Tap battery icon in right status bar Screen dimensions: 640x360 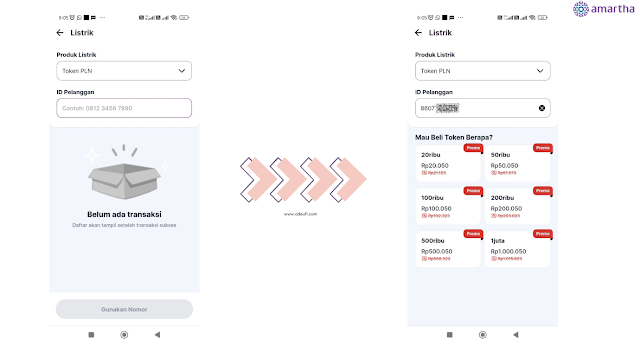pyautogui.click(x=542, y=18)
